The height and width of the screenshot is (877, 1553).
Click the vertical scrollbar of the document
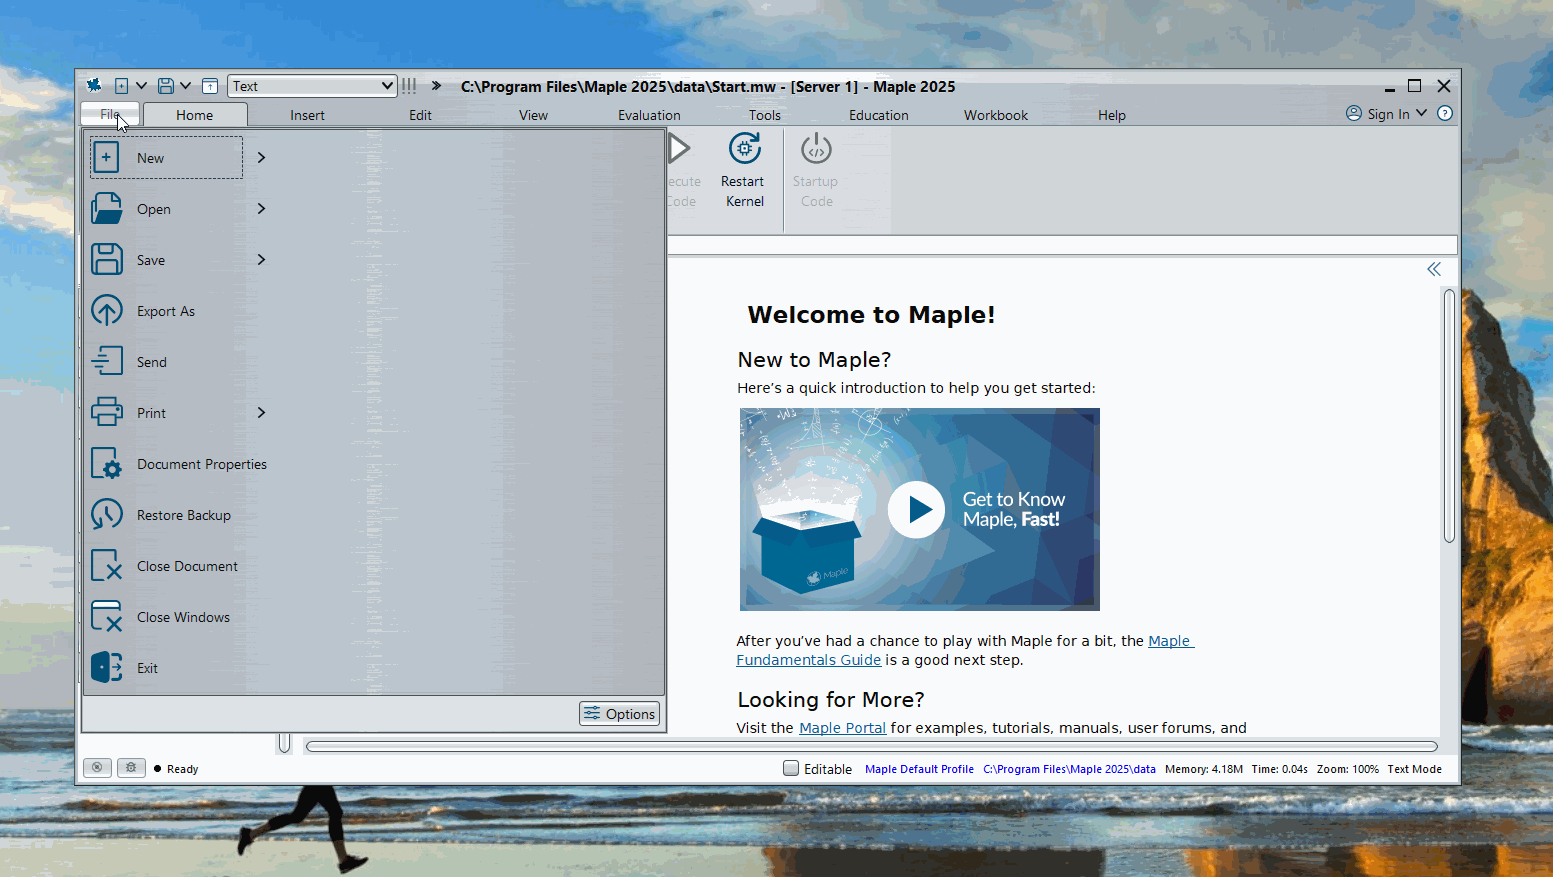click(x=1449, y=415)
